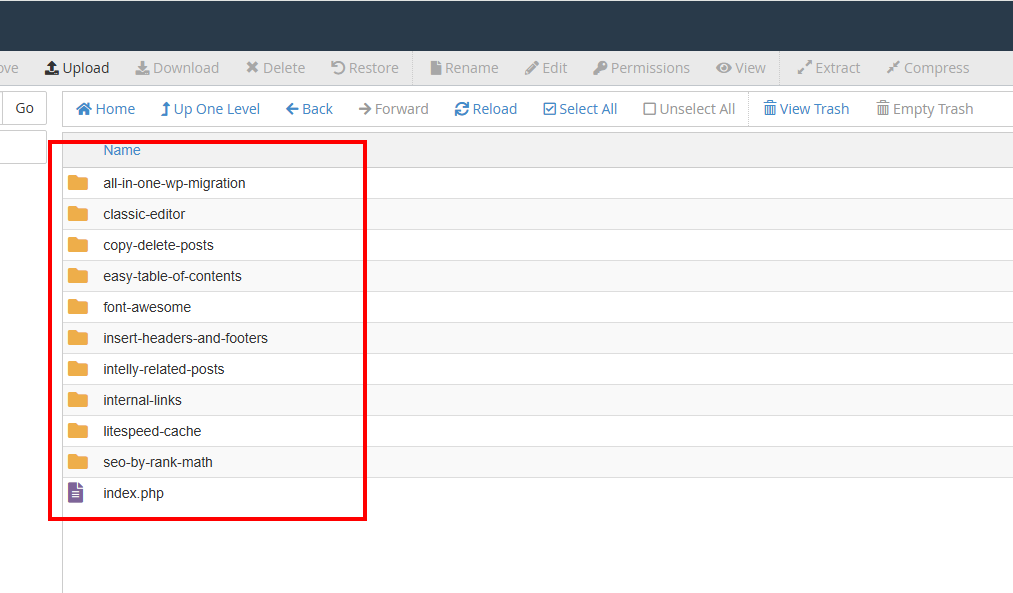
Task: Click the all-in-one-wp-migration folder icon
Action: tap(78, 183)
